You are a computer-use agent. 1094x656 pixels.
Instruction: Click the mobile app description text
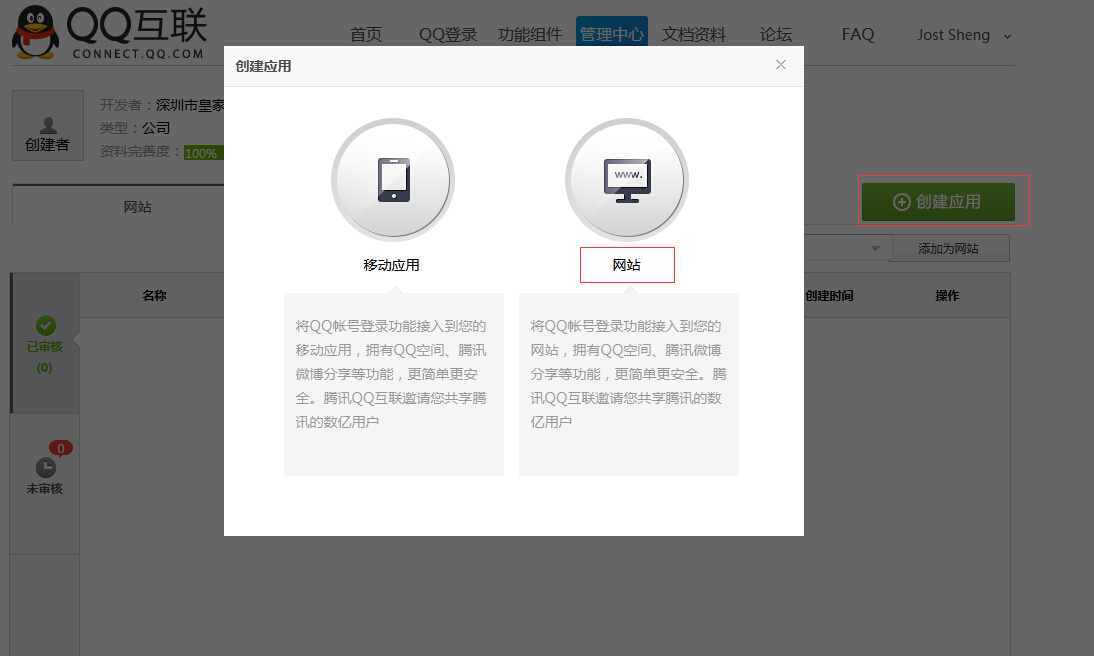(391, 374)
